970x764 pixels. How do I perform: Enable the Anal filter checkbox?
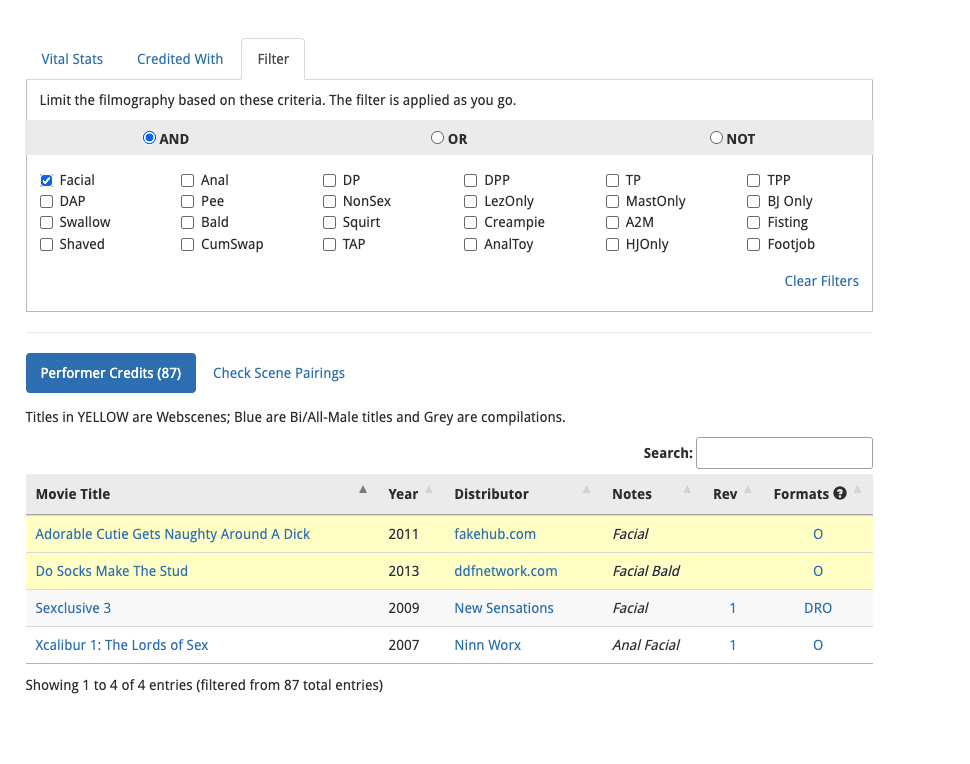pyautogui.click(x=187, y=181)
